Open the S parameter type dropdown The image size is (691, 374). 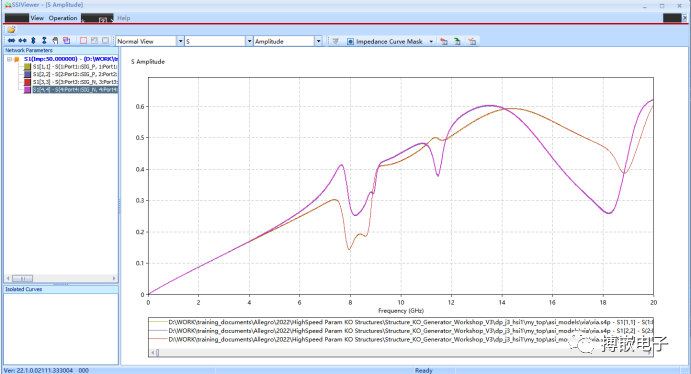coord(219,41)
